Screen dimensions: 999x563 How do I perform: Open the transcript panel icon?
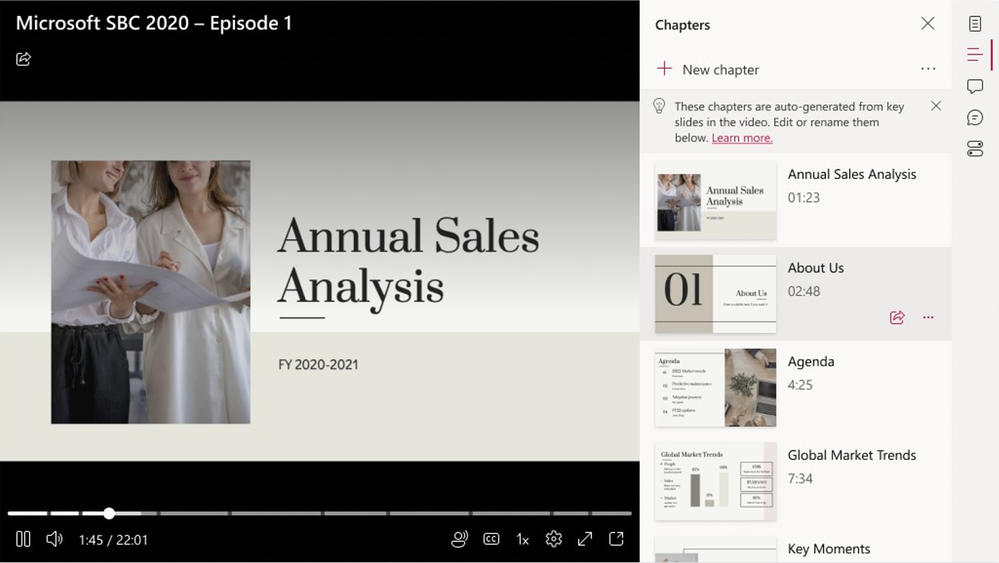(x=975, y=24)
